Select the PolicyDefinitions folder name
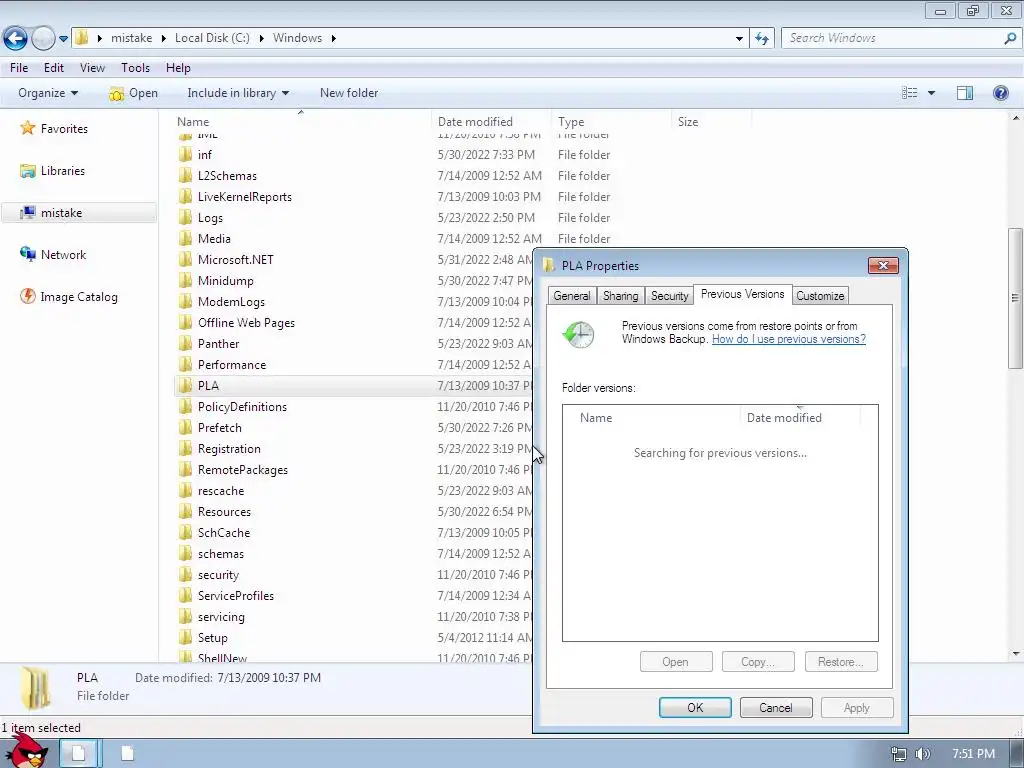 pyautogui.click(x=242, y=407)
